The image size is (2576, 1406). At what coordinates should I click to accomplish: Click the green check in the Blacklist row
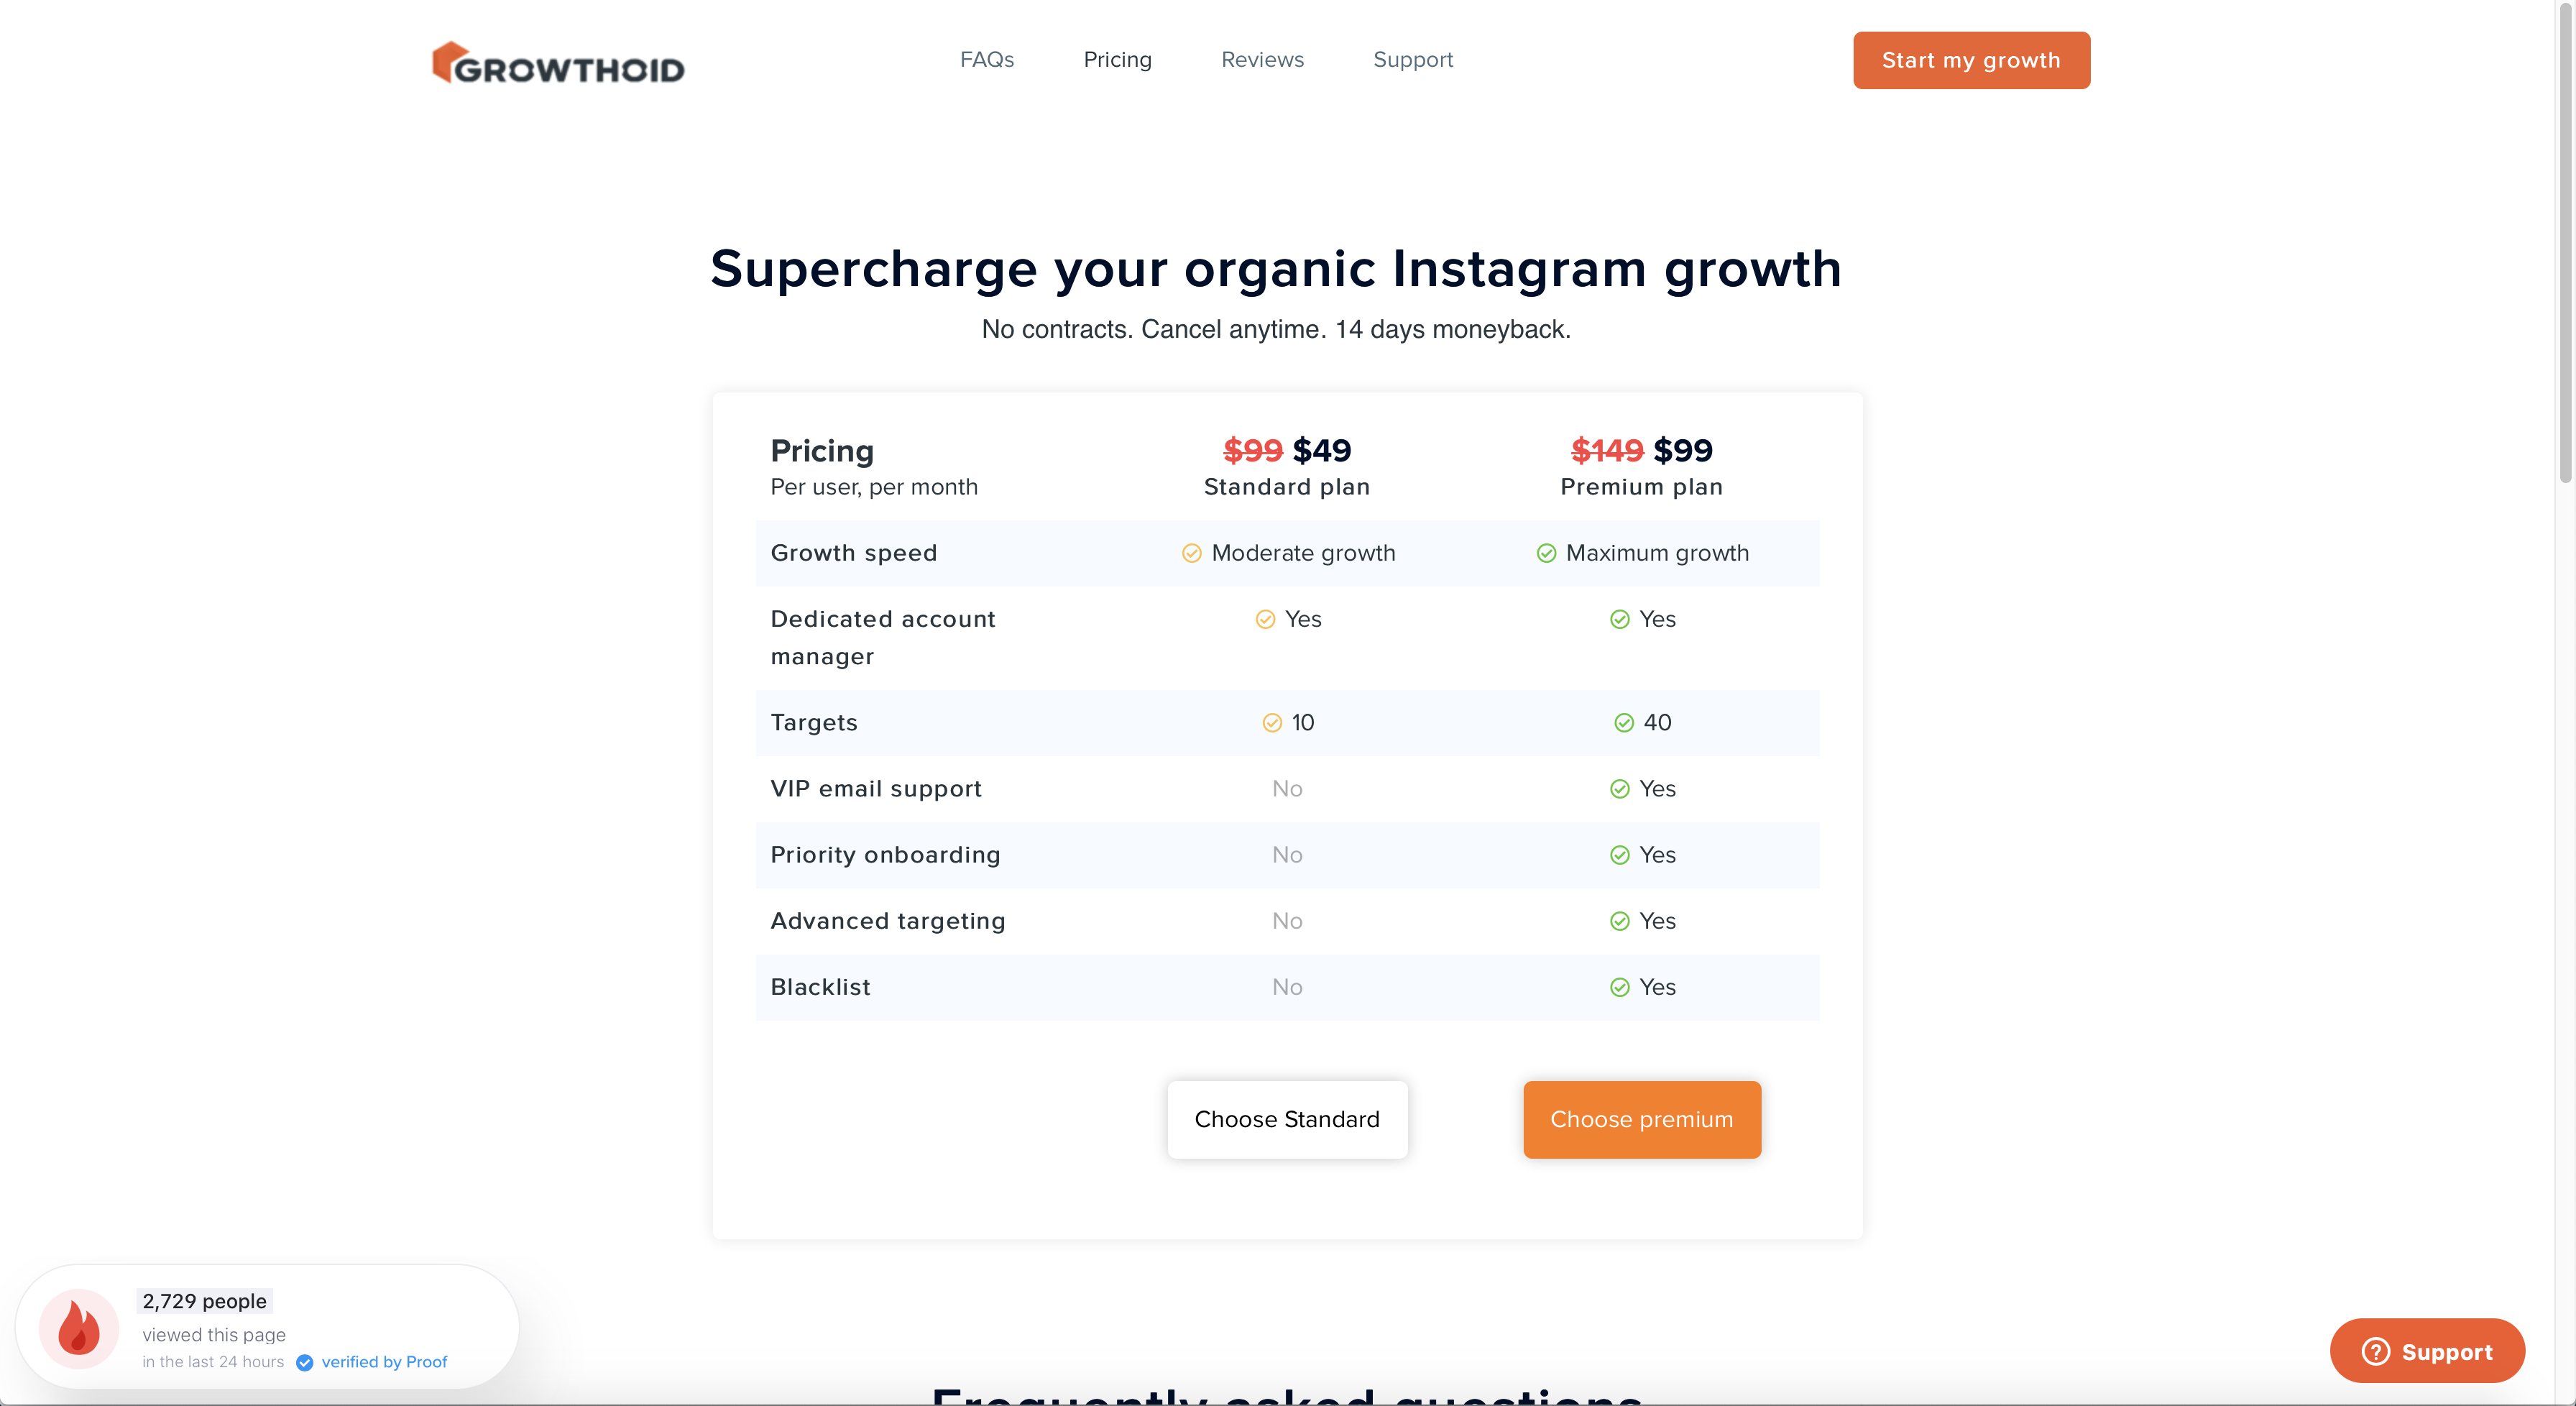1620,987
